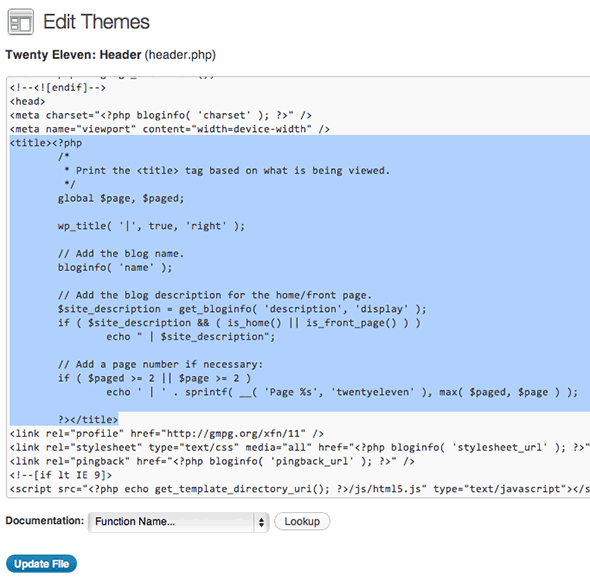590x577 pixels.
Task: Click the <title><?php opening line
Action: [x=46, y=143]
